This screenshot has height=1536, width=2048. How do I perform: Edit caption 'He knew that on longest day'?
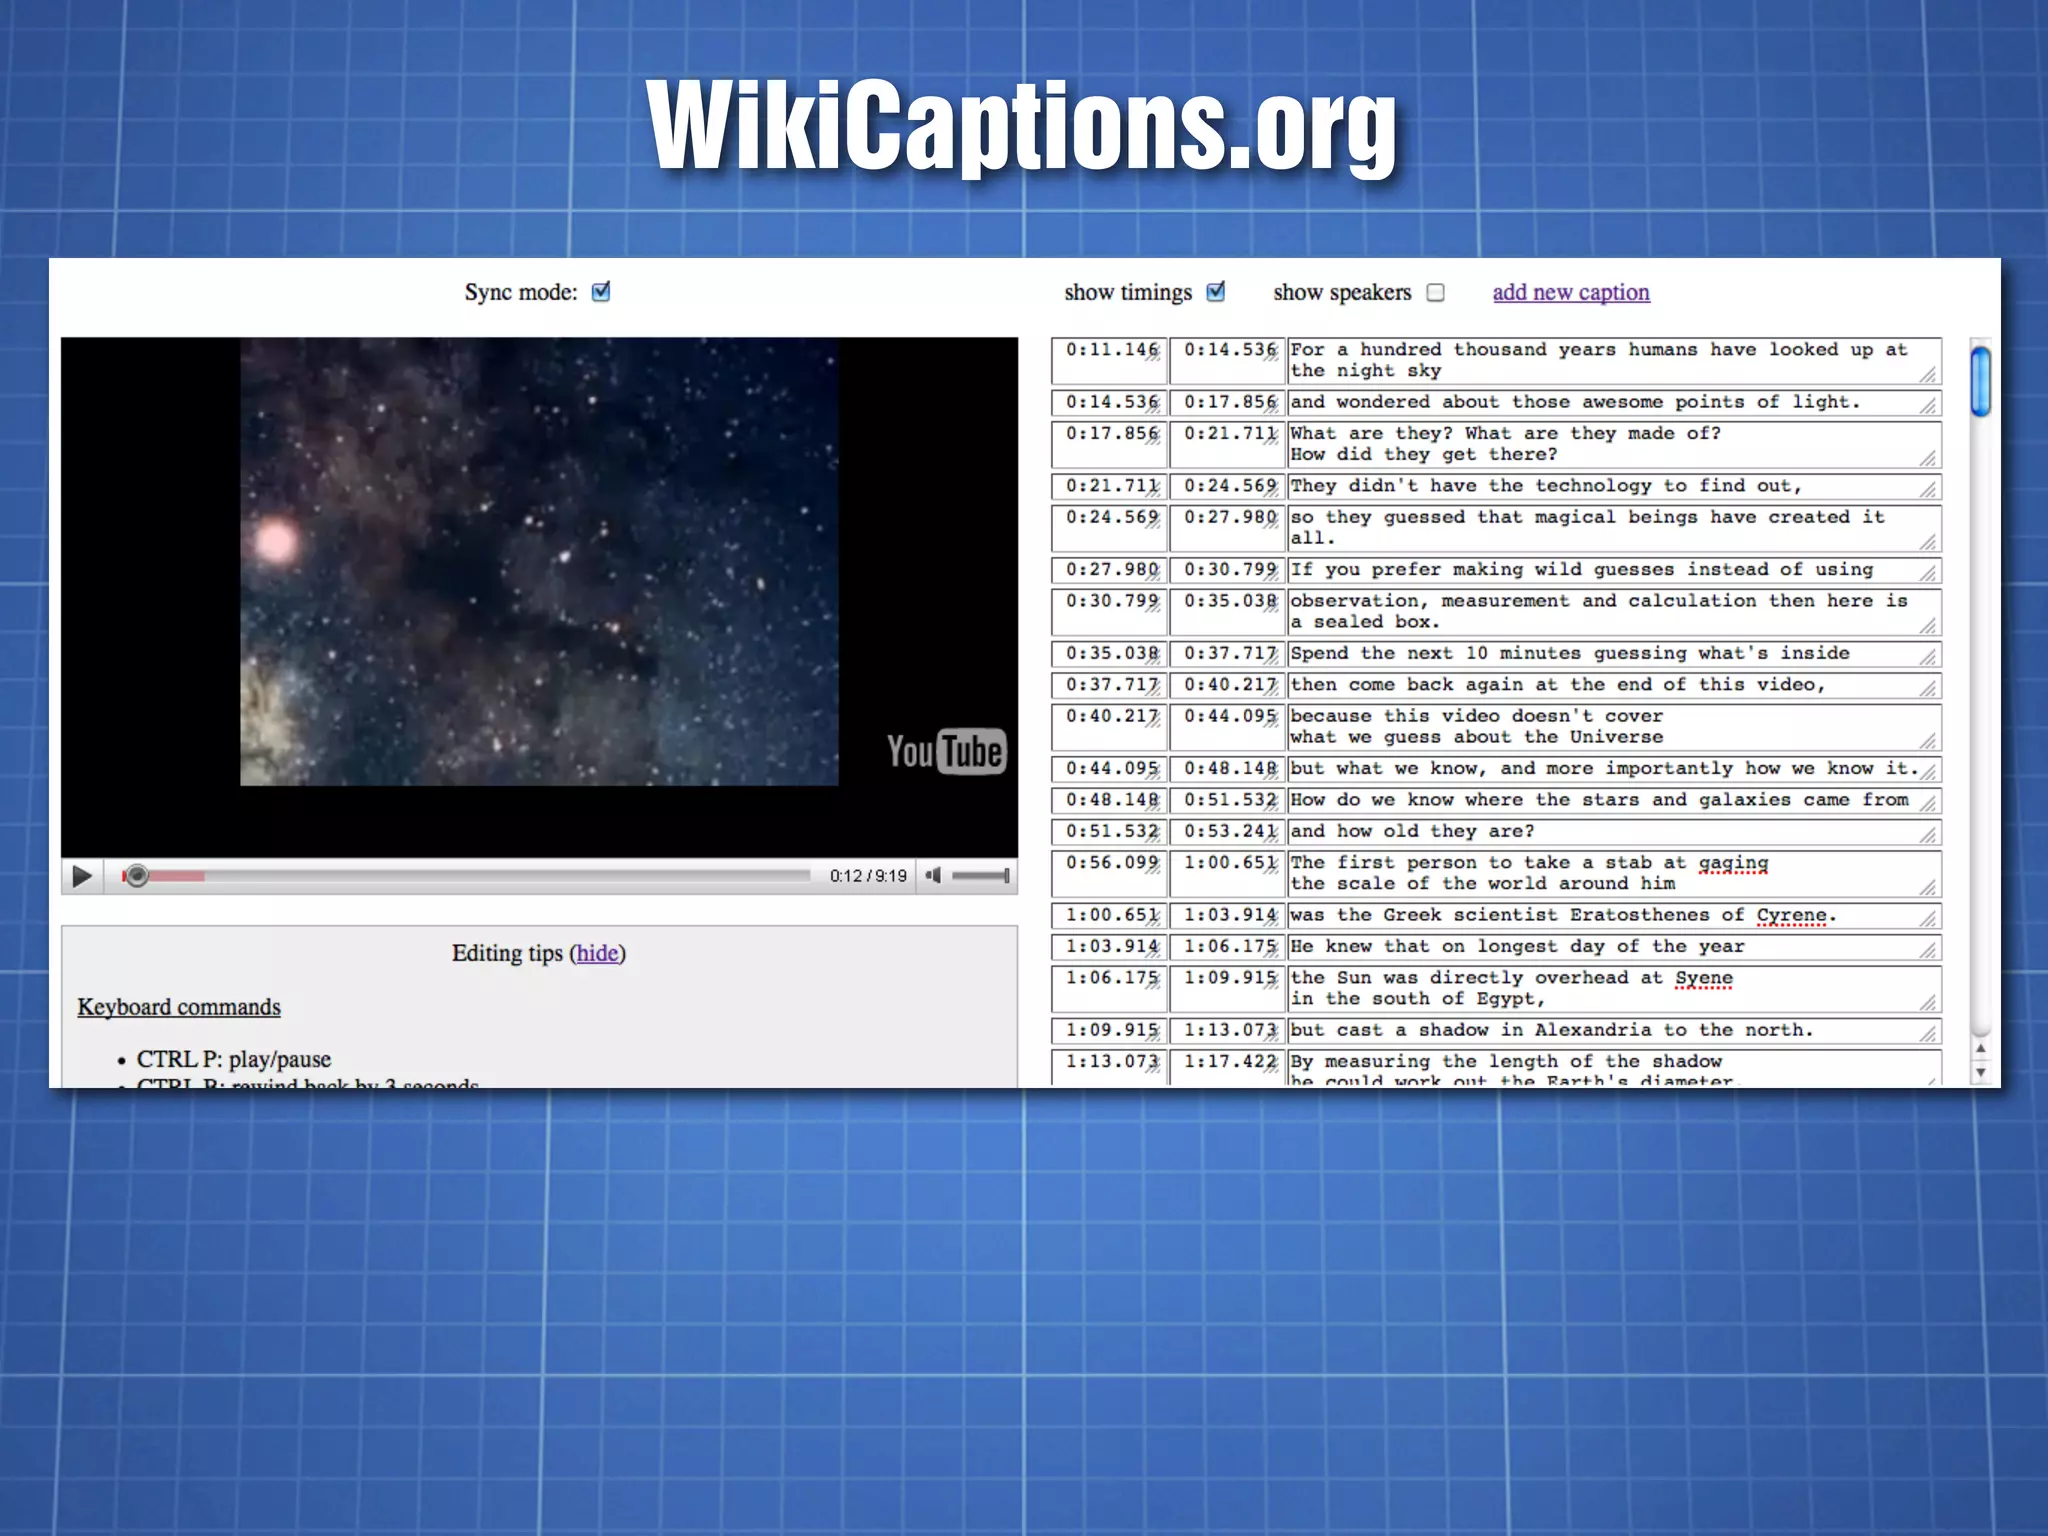1614,948
